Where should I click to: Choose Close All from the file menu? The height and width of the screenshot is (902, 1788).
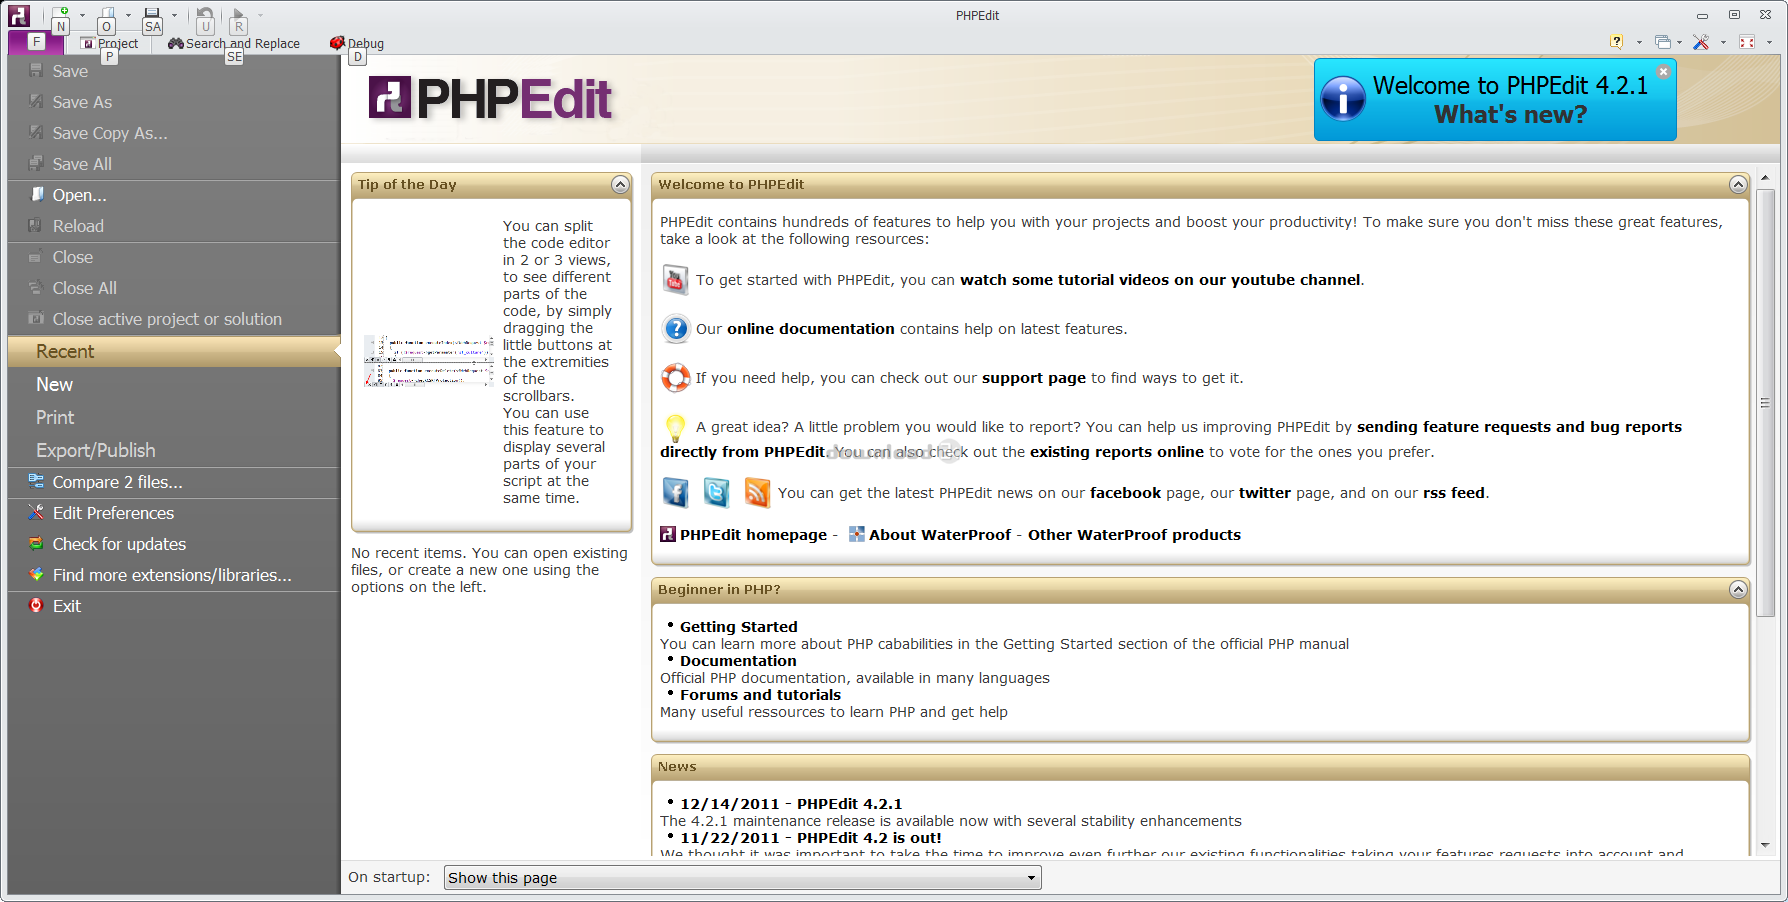pos(174,288)
